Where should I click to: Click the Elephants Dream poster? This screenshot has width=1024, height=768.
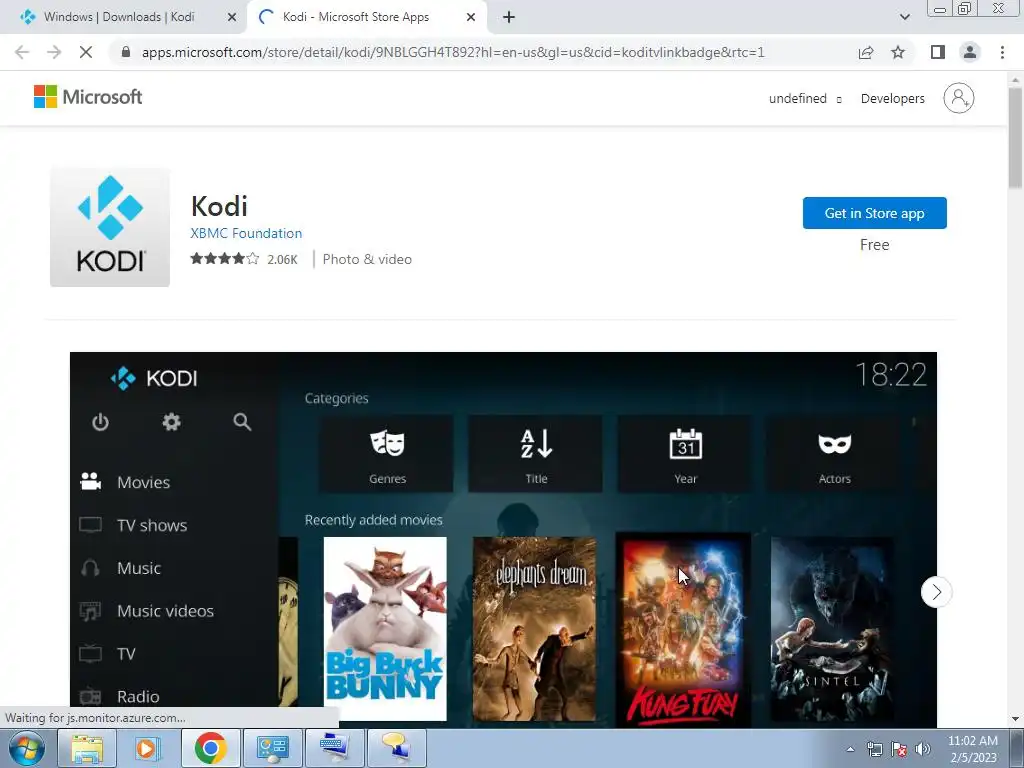click(534, 629)
